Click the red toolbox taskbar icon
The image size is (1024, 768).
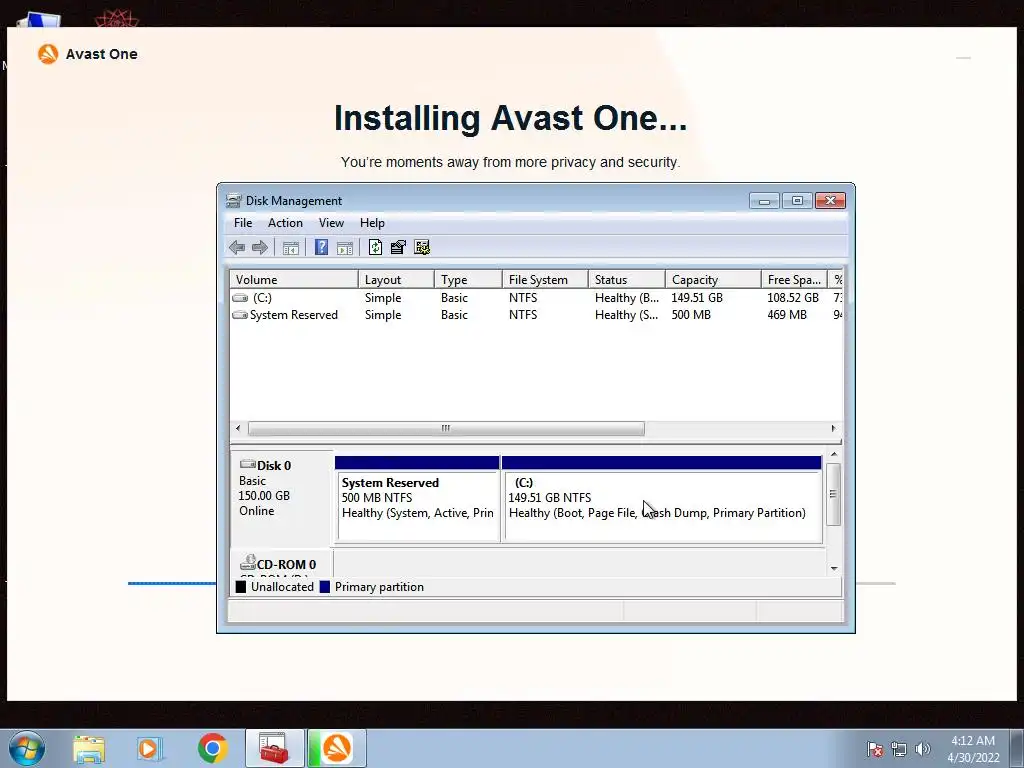[274, 748]
